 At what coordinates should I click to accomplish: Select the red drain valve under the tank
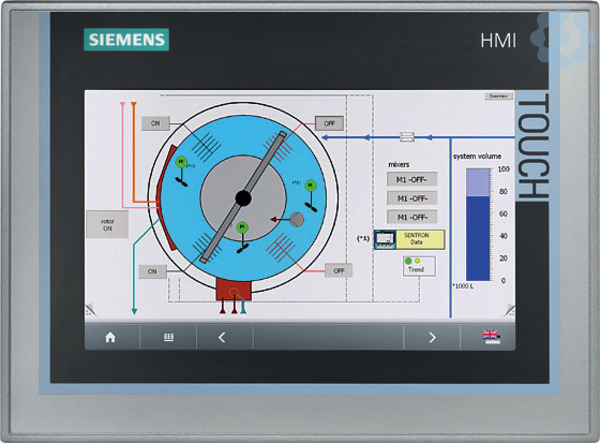click(232, 290)
